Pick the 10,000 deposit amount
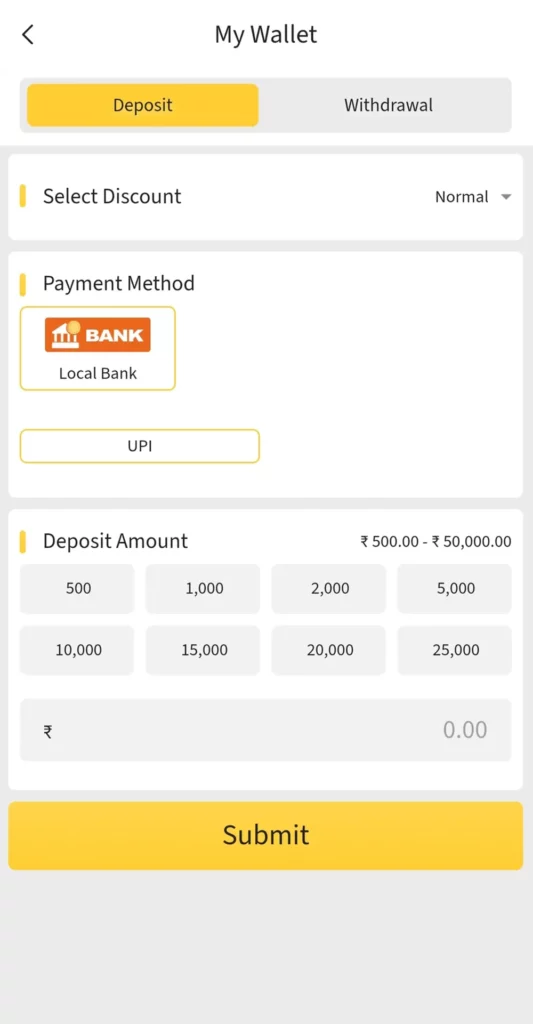This screenshot has height=1024, width=533. 77,650
